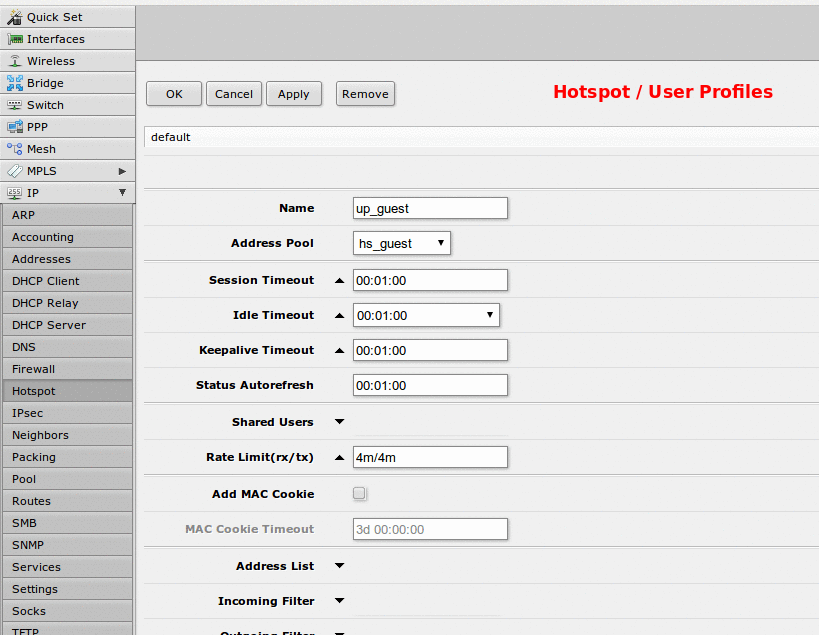The width and height of the screenshot is (819, 635).
Task: Collapse Rate Limit field with its arrow
Action: [340, 457]
